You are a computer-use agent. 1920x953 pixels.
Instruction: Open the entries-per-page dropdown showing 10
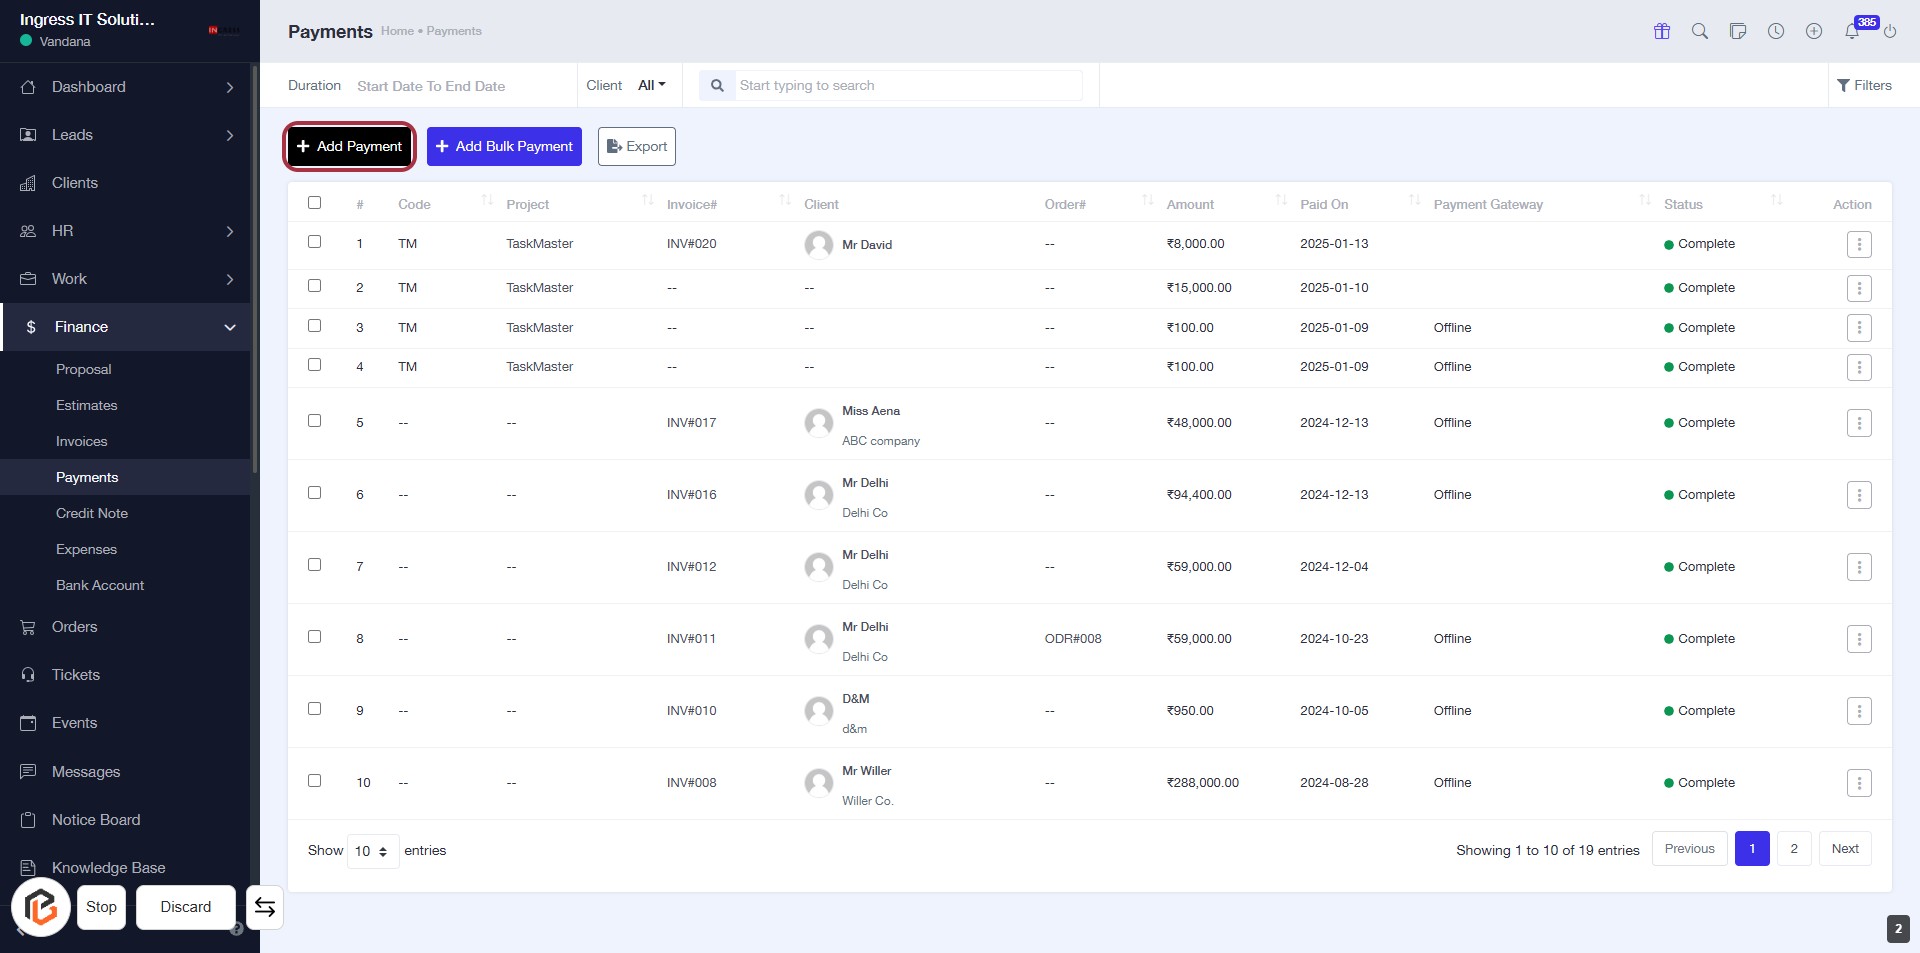pyautogui.click(x=372, y=851)
